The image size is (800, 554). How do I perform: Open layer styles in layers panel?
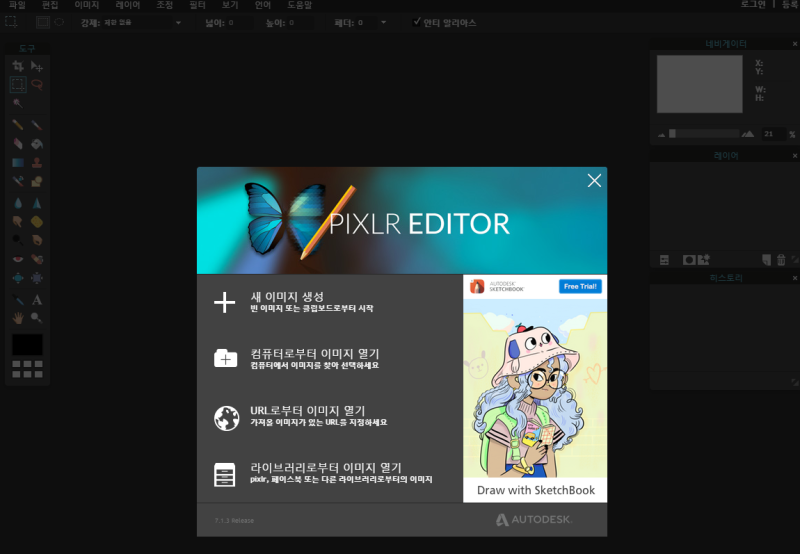704,260
